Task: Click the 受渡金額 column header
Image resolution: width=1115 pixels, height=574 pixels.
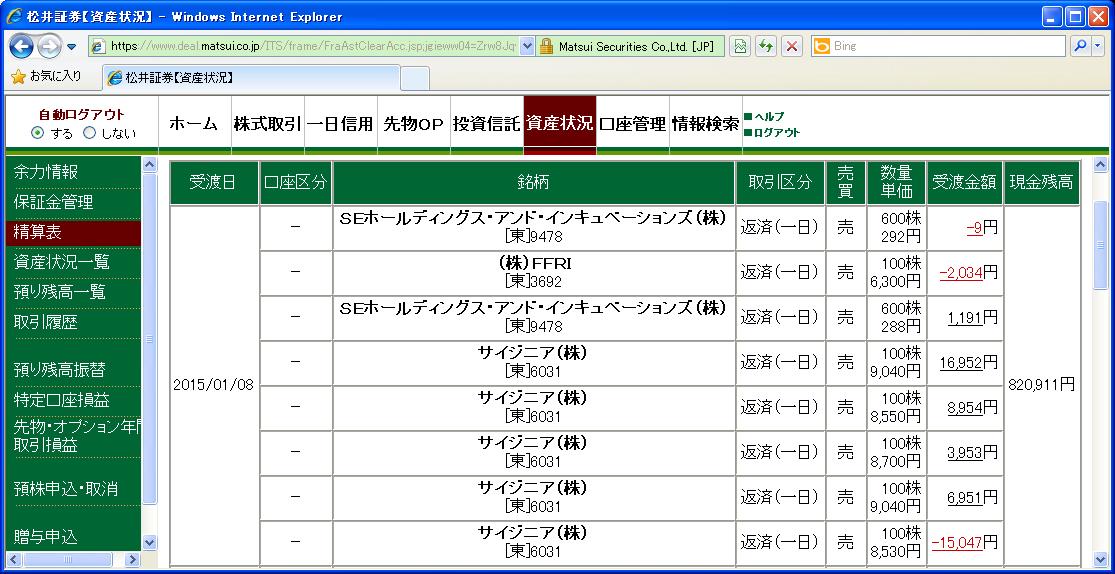Action: pyautogui.click(x=965, y=183)
